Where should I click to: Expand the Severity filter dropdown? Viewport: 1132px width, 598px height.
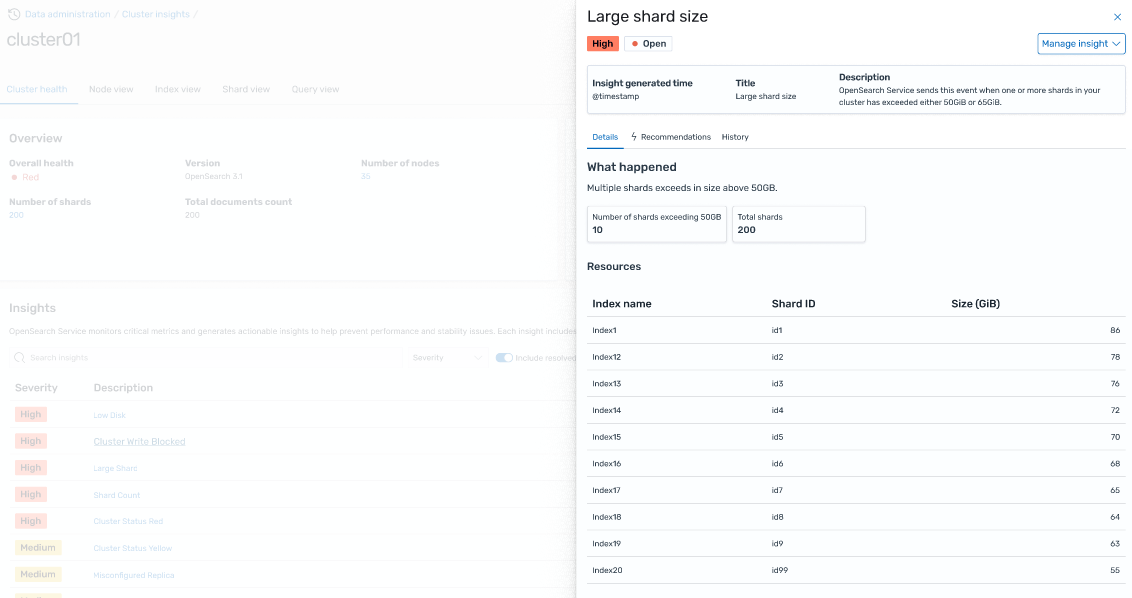[447, 358]
